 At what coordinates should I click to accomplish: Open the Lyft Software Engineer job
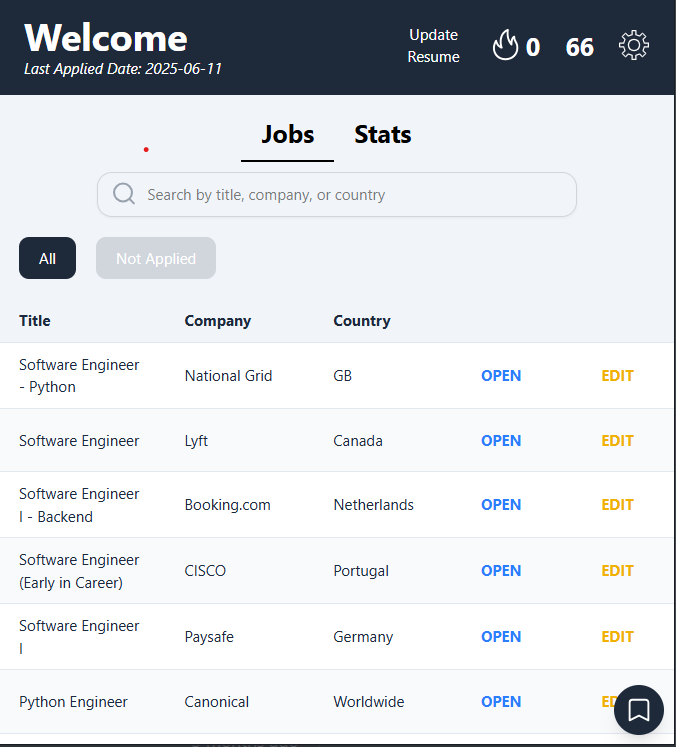pos(500,441)
